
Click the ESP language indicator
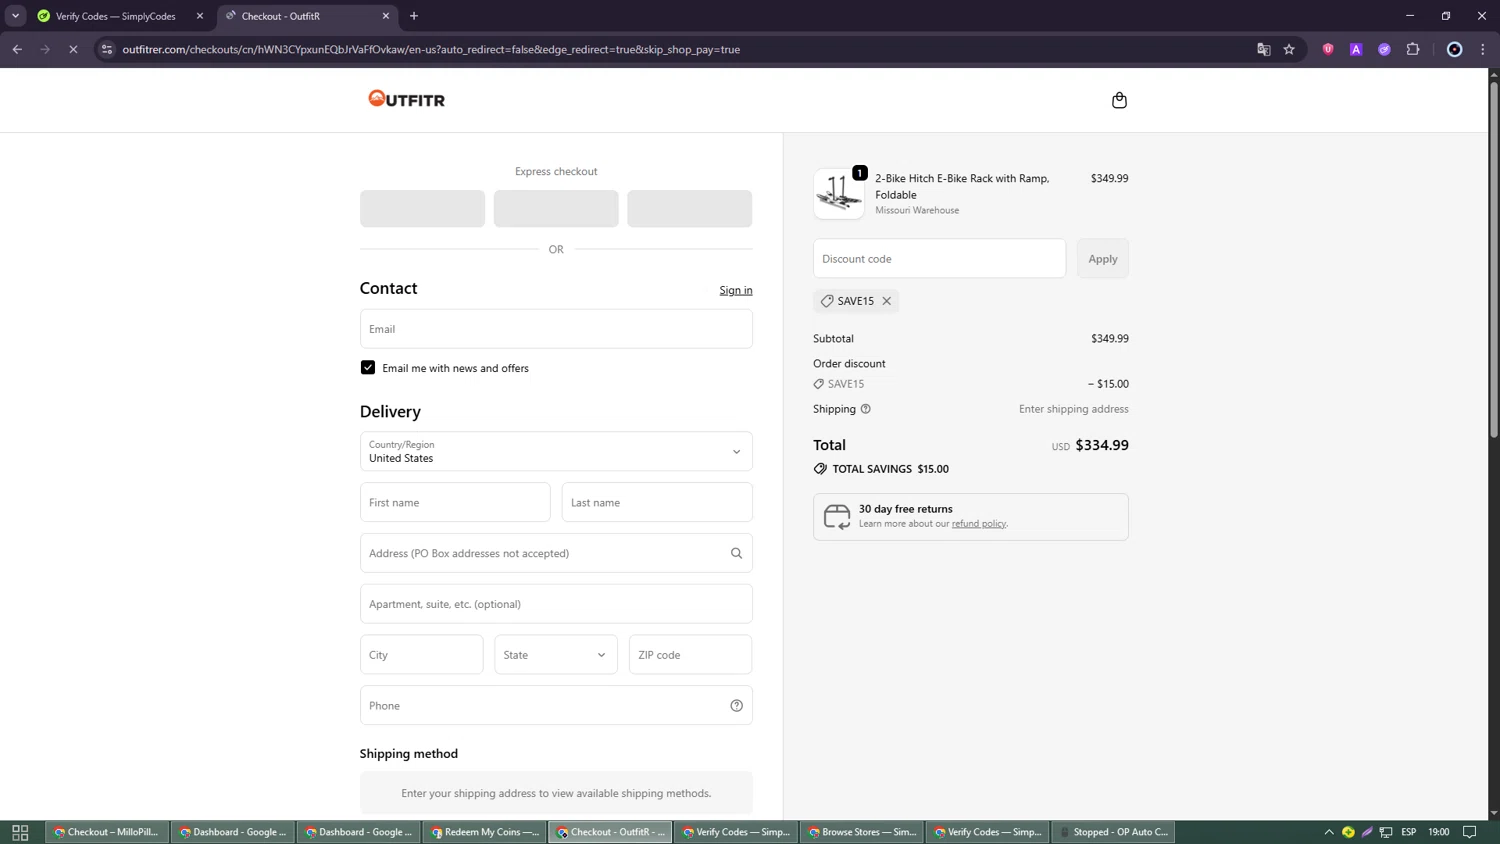[1409, 832]
